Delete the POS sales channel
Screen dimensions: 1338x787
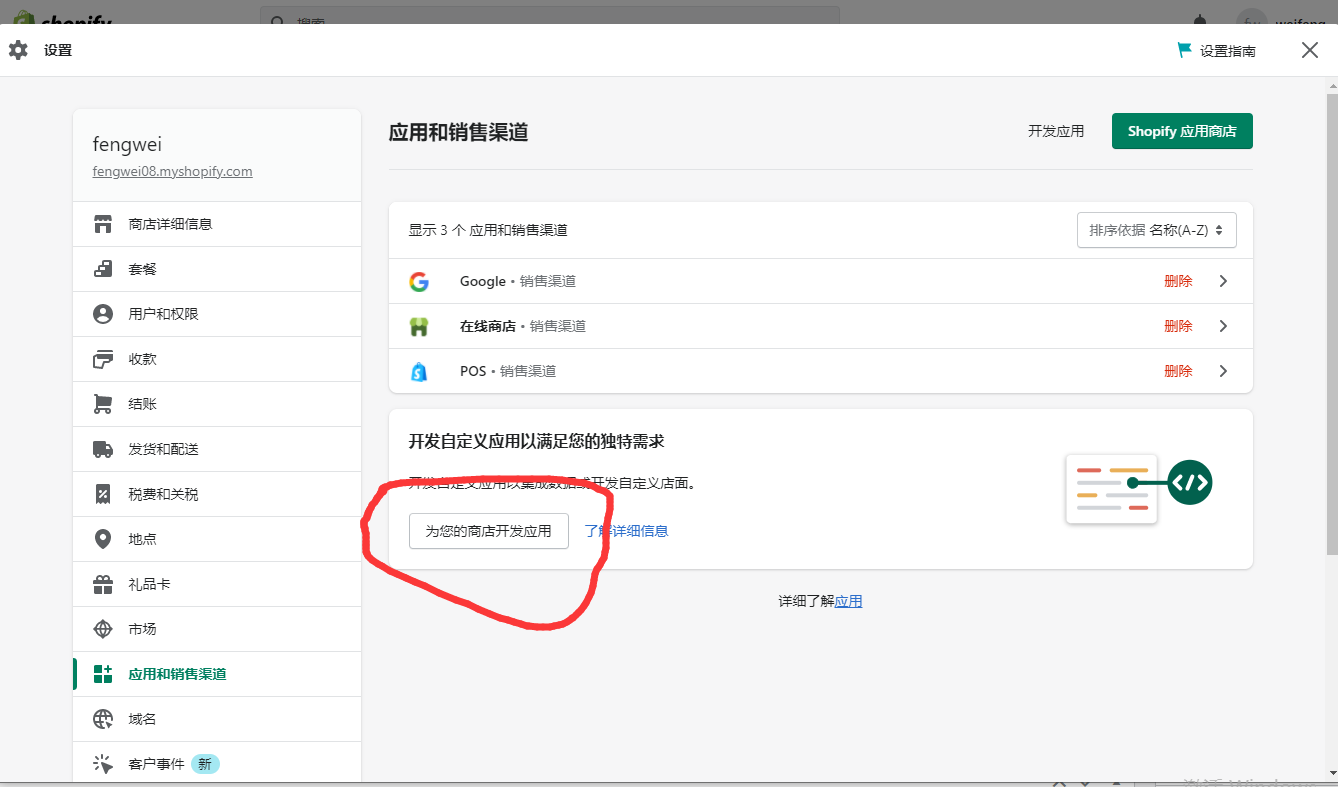(x=1178, y=372)
